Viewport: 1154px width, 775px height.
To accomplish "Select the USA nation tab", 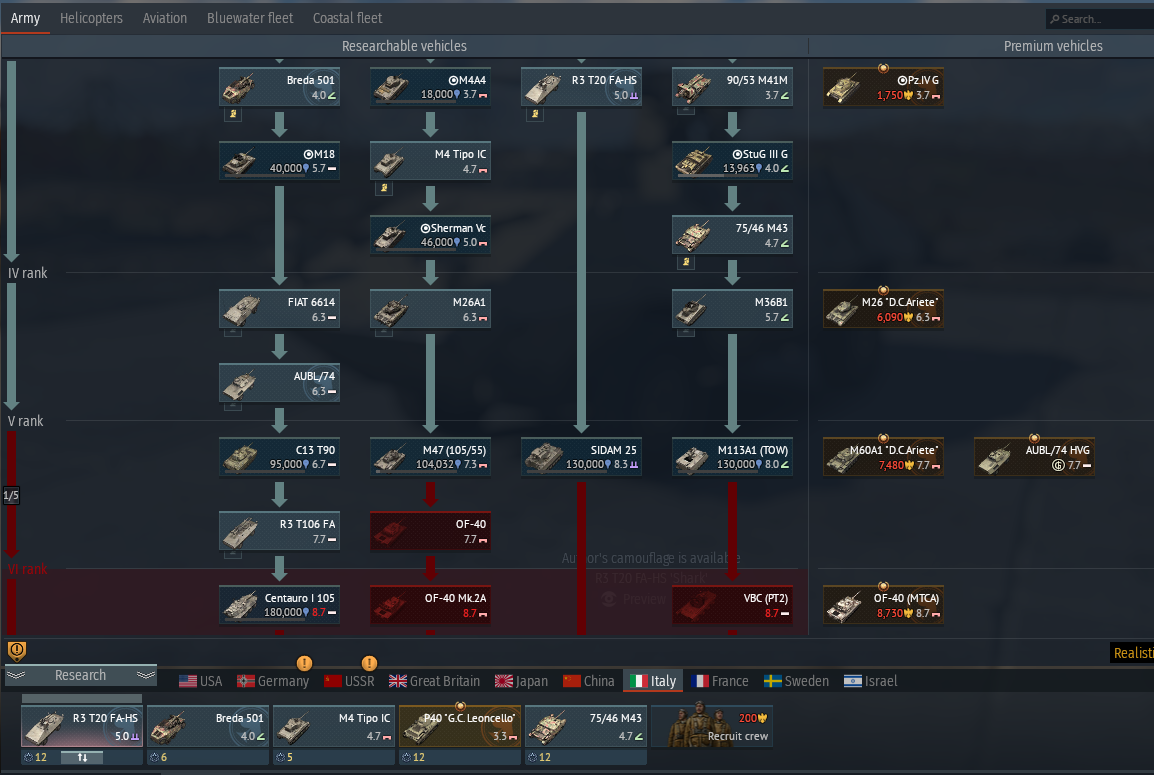I will coord(200,681).
